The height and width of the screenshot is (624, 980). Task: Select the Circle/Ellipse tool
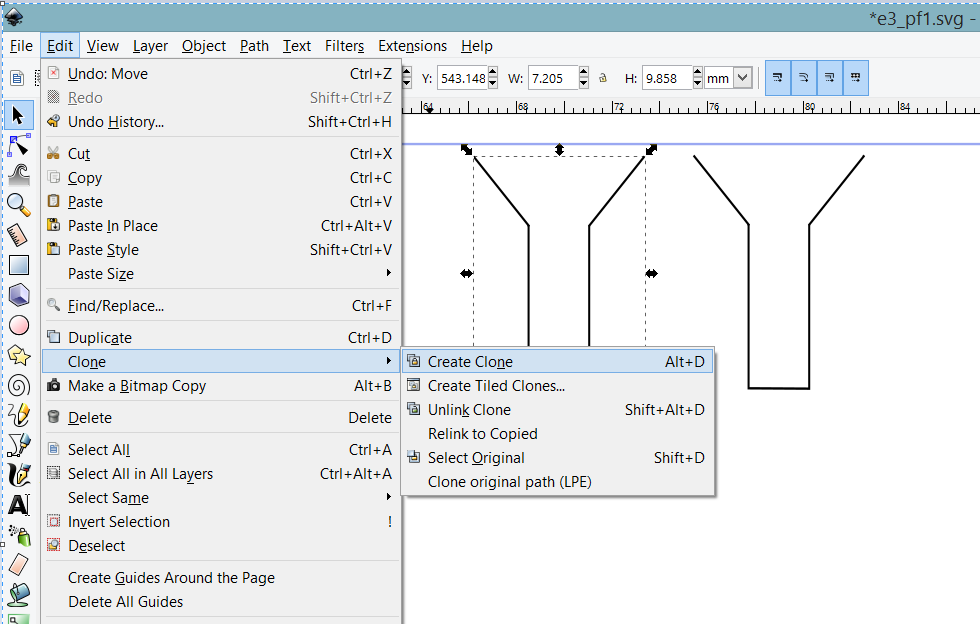(19, 325)
